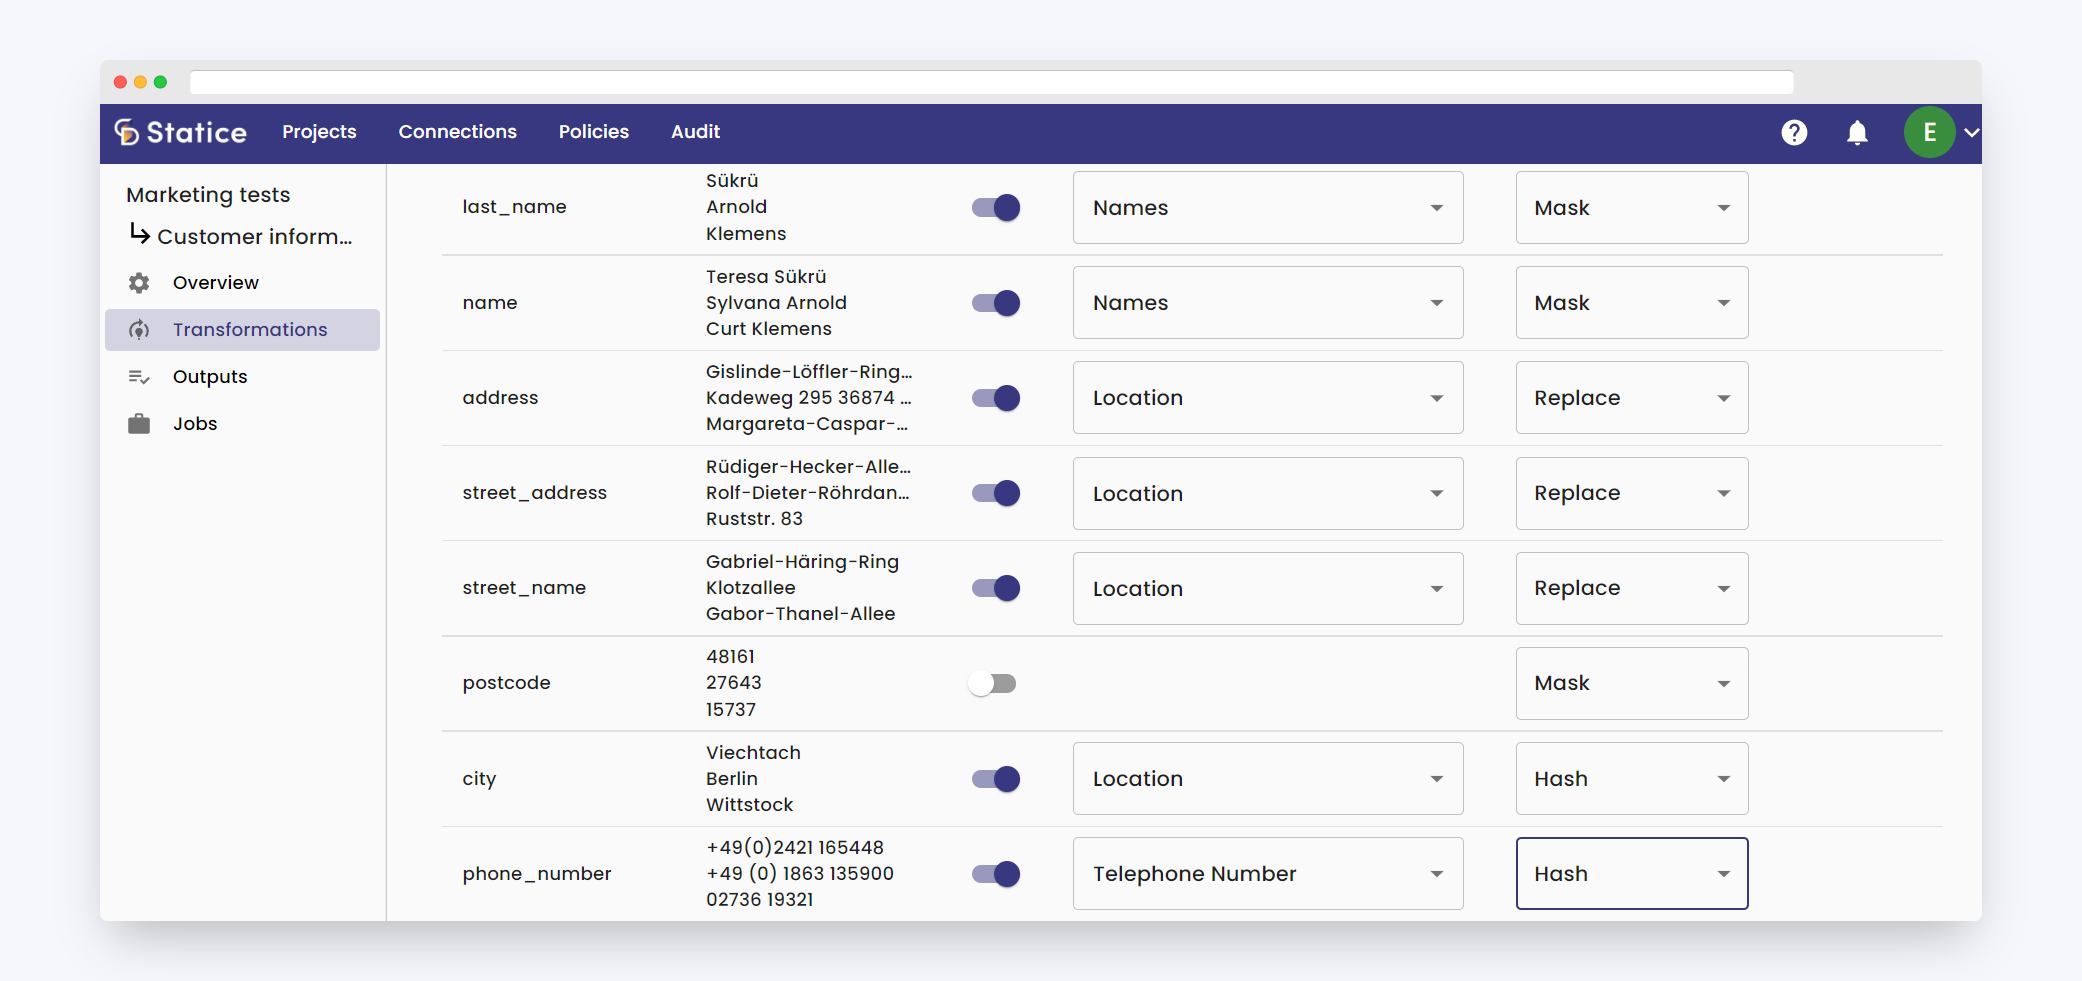The image size is (2082, 981).
Task: Open the address Replace dropdown
Action: pos(1631,398)
